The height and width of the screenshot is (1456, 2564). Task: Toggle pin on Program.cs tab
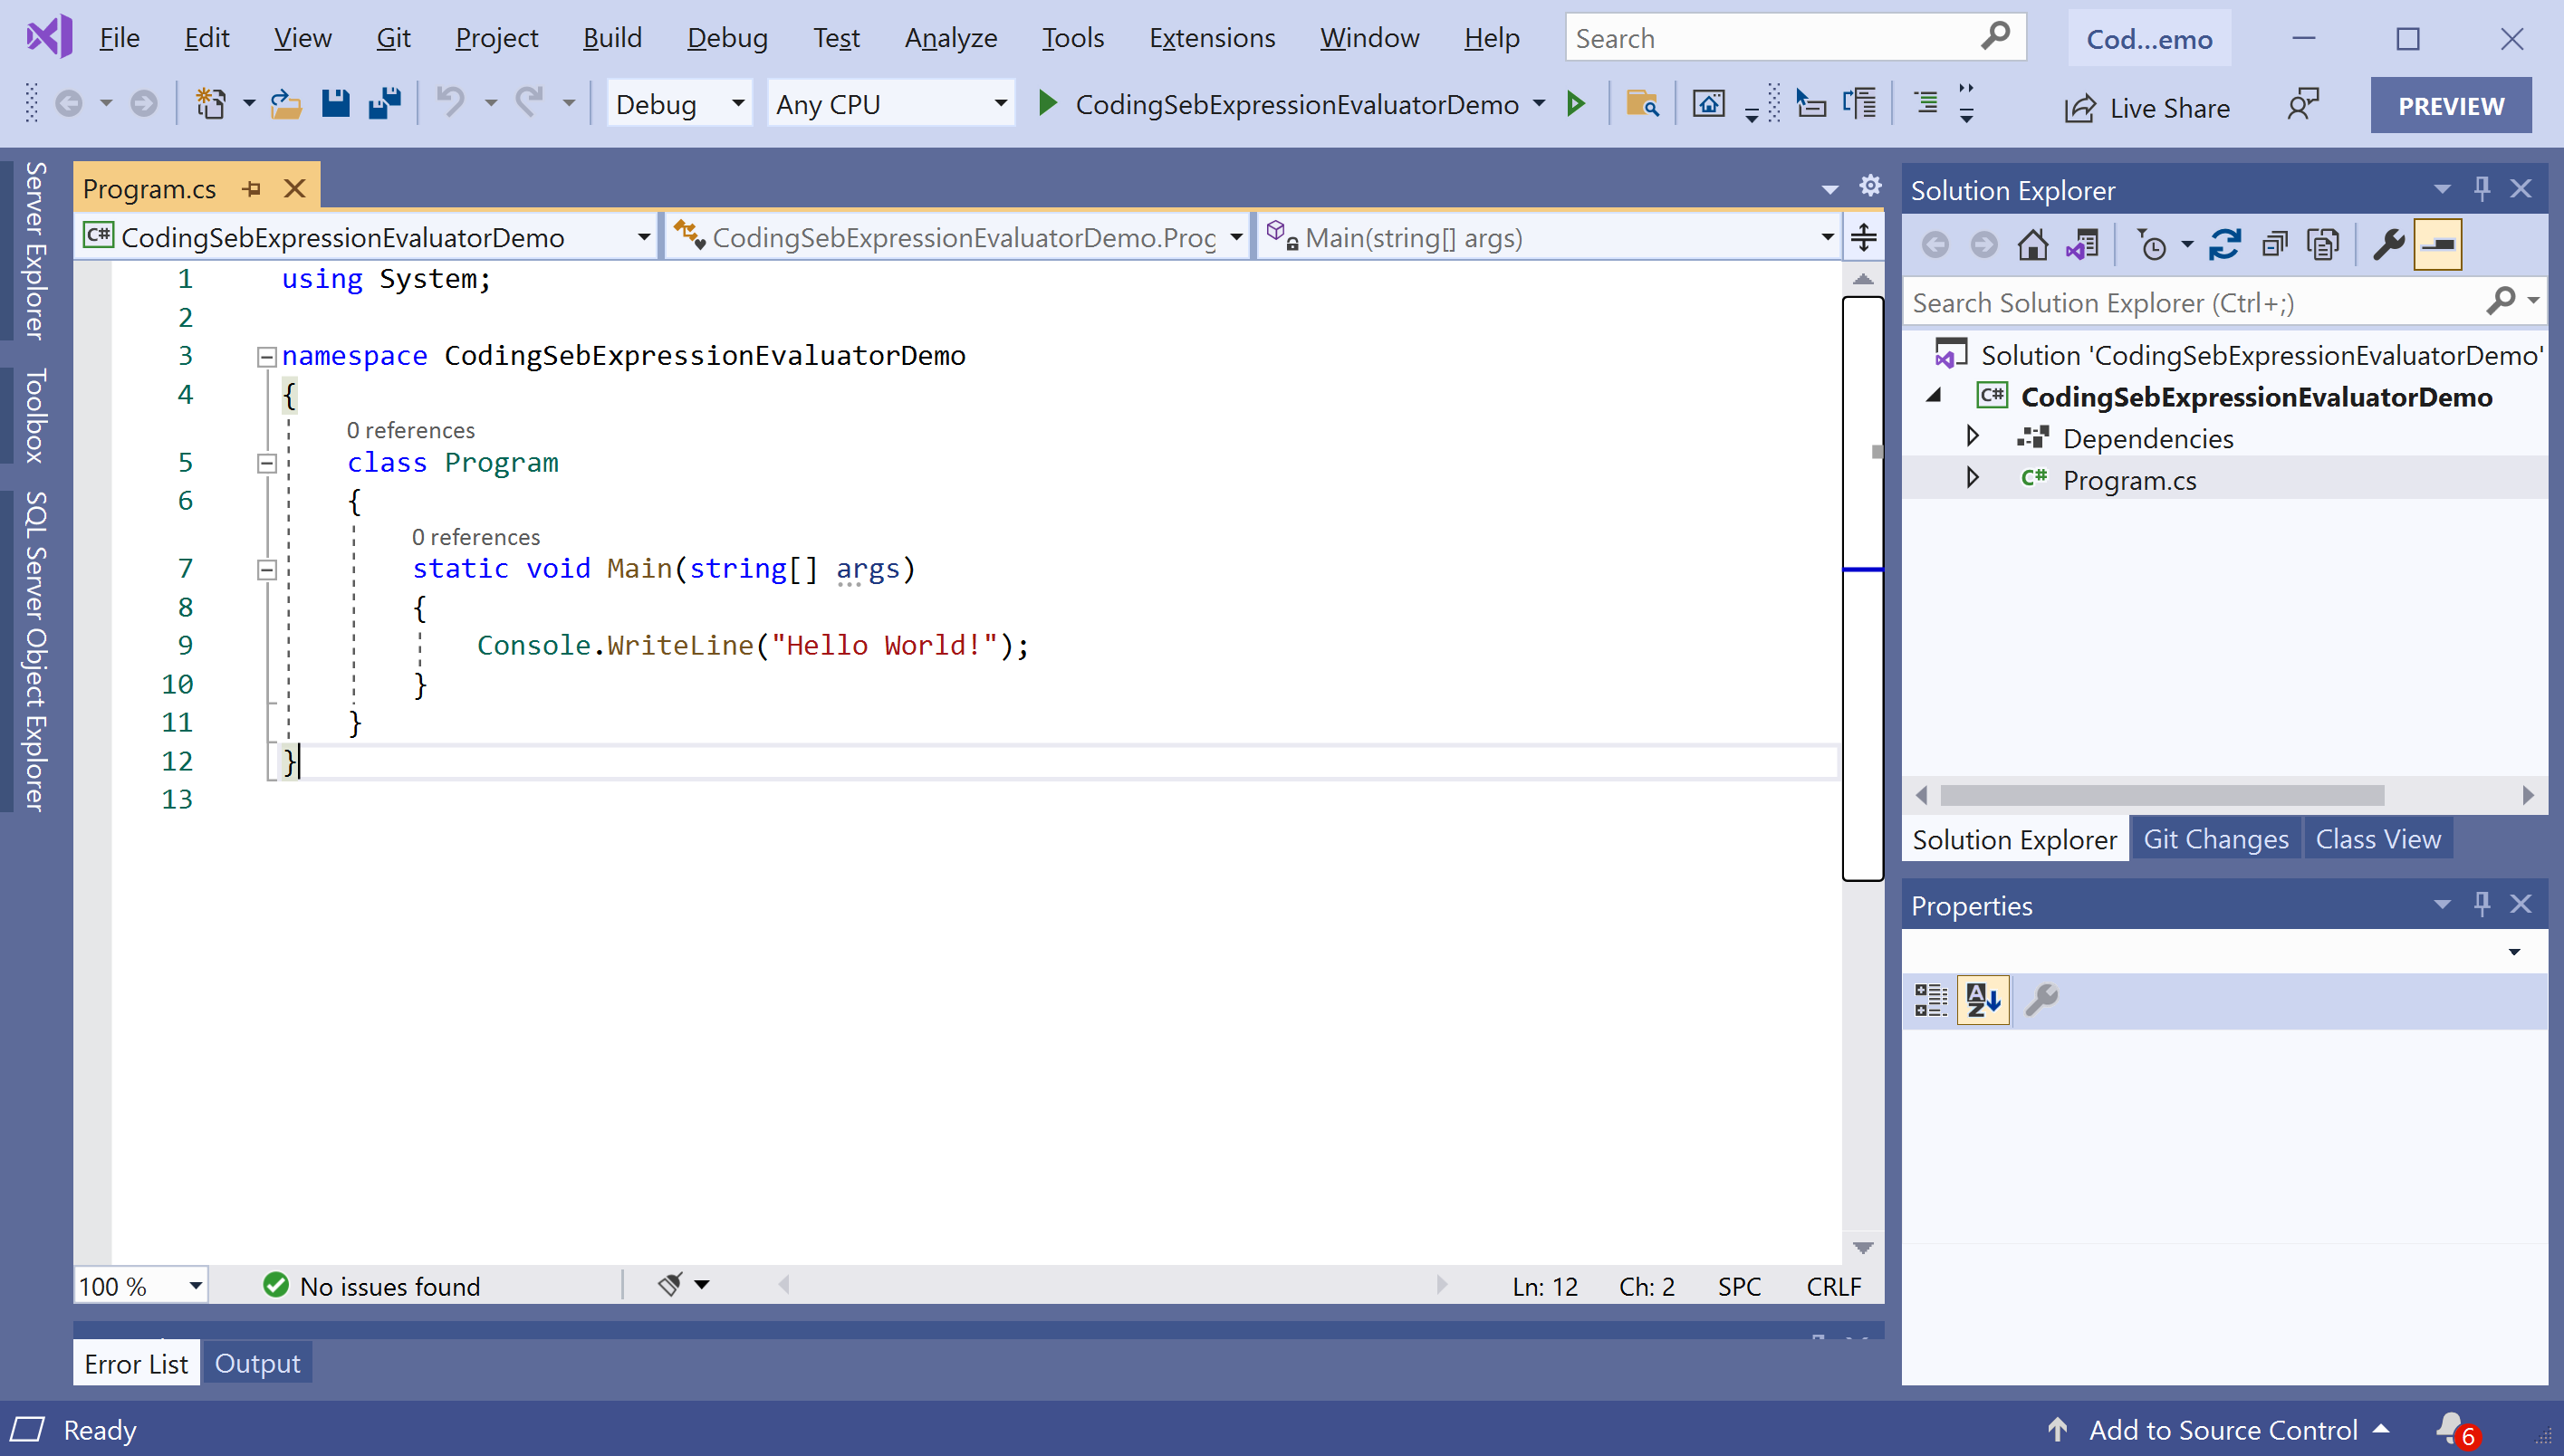[x=252, y=188]
